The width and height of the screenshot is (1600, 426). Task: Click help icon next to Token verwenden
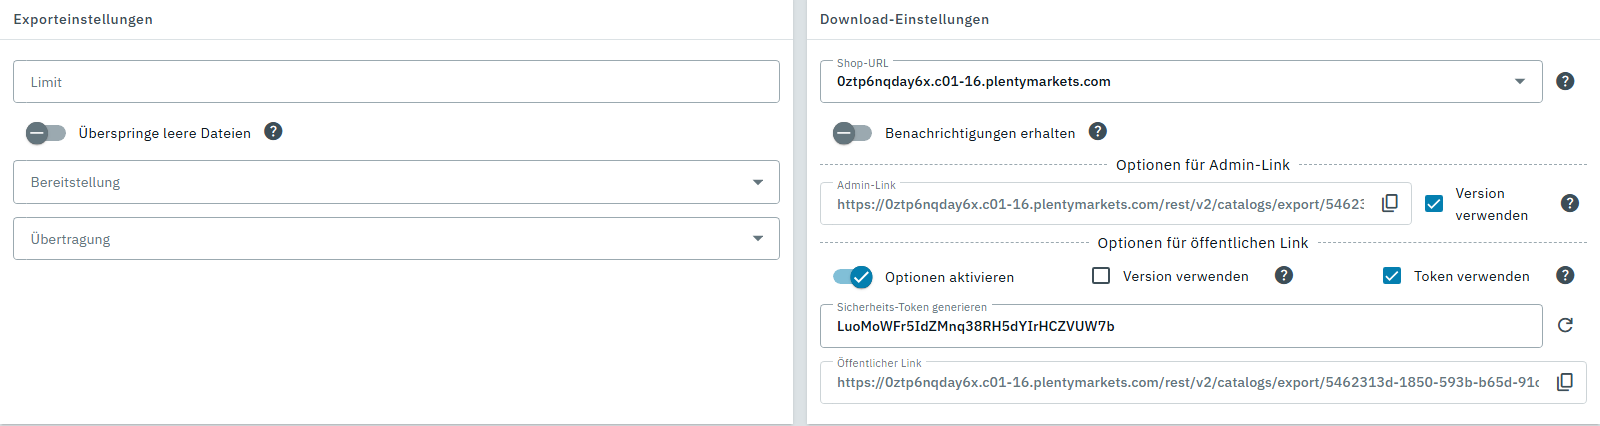(1565, 275)
